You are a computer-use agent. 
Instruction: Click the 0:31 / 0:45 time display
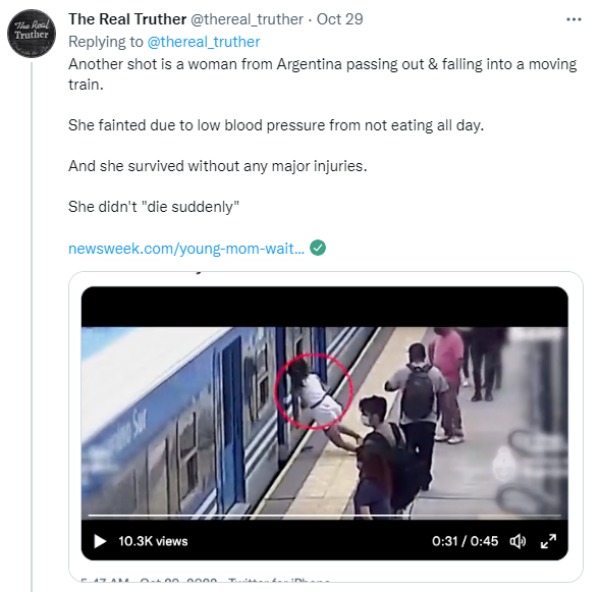coord(464,541)
